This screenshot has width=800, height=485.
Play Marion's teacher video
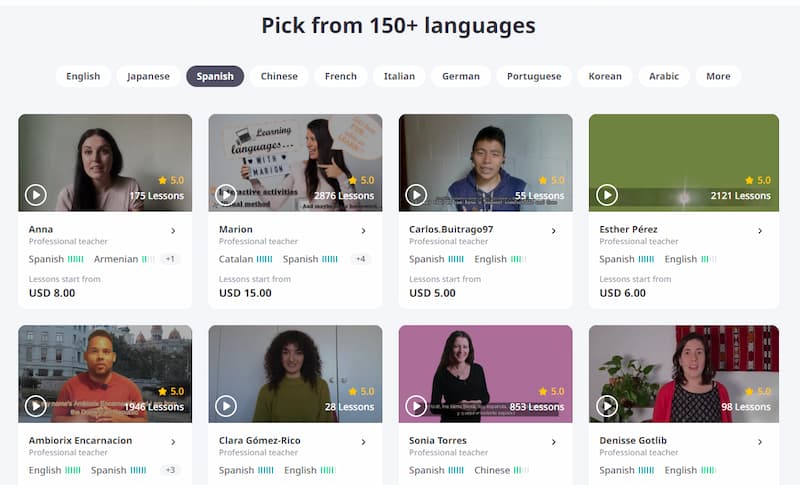(x=226, y=195)
